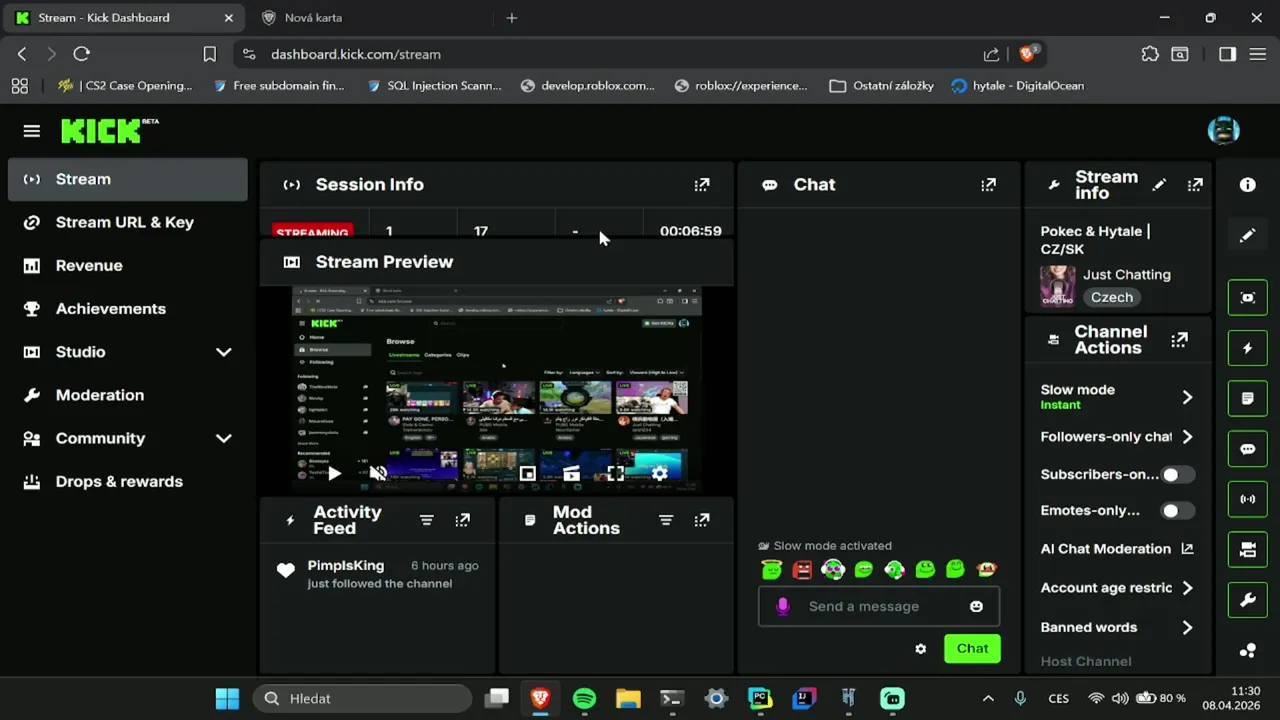This screenshot has height=720, width=1280.
Task: Toggle the stream preview widget in the right rail
Action: tap(1248, 298)
